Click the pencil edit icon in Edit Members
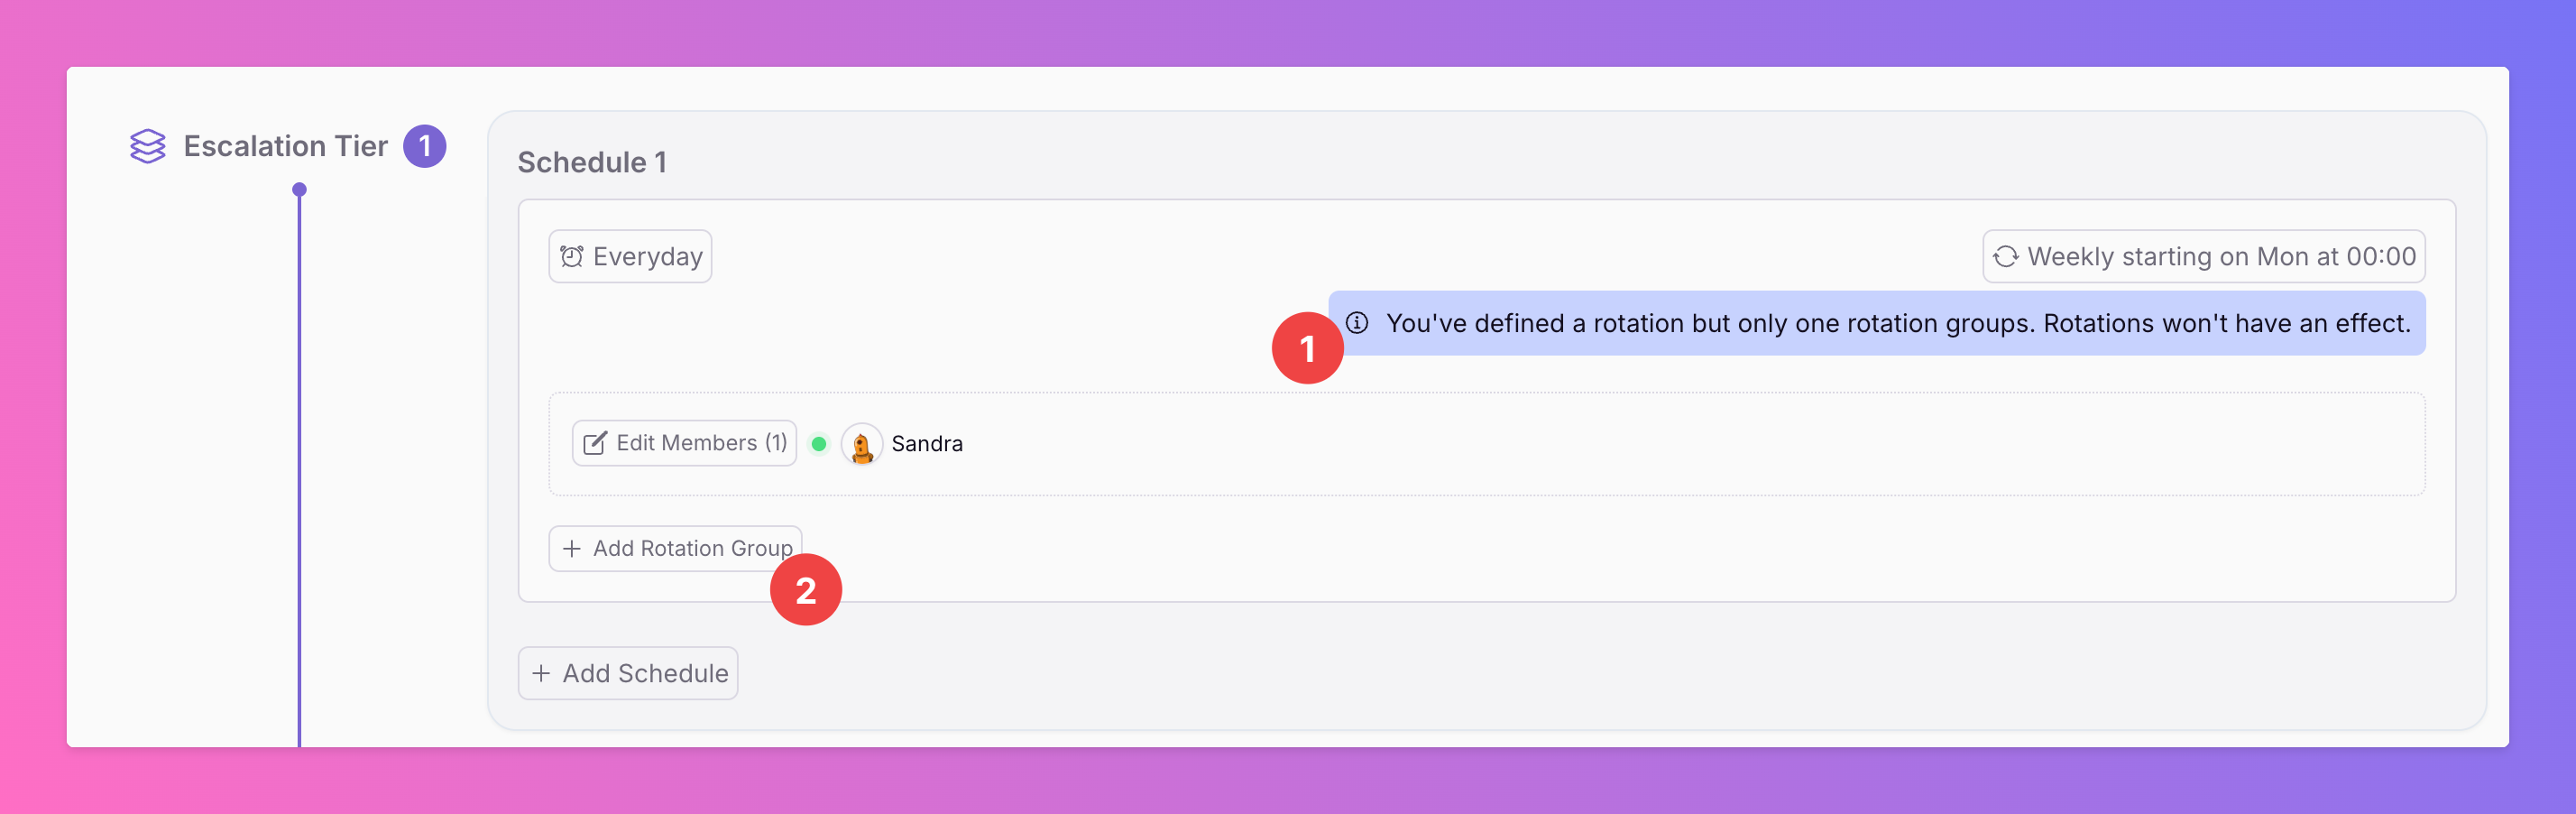This screenshot has width=2576, height=814. [x=594, y=443]
